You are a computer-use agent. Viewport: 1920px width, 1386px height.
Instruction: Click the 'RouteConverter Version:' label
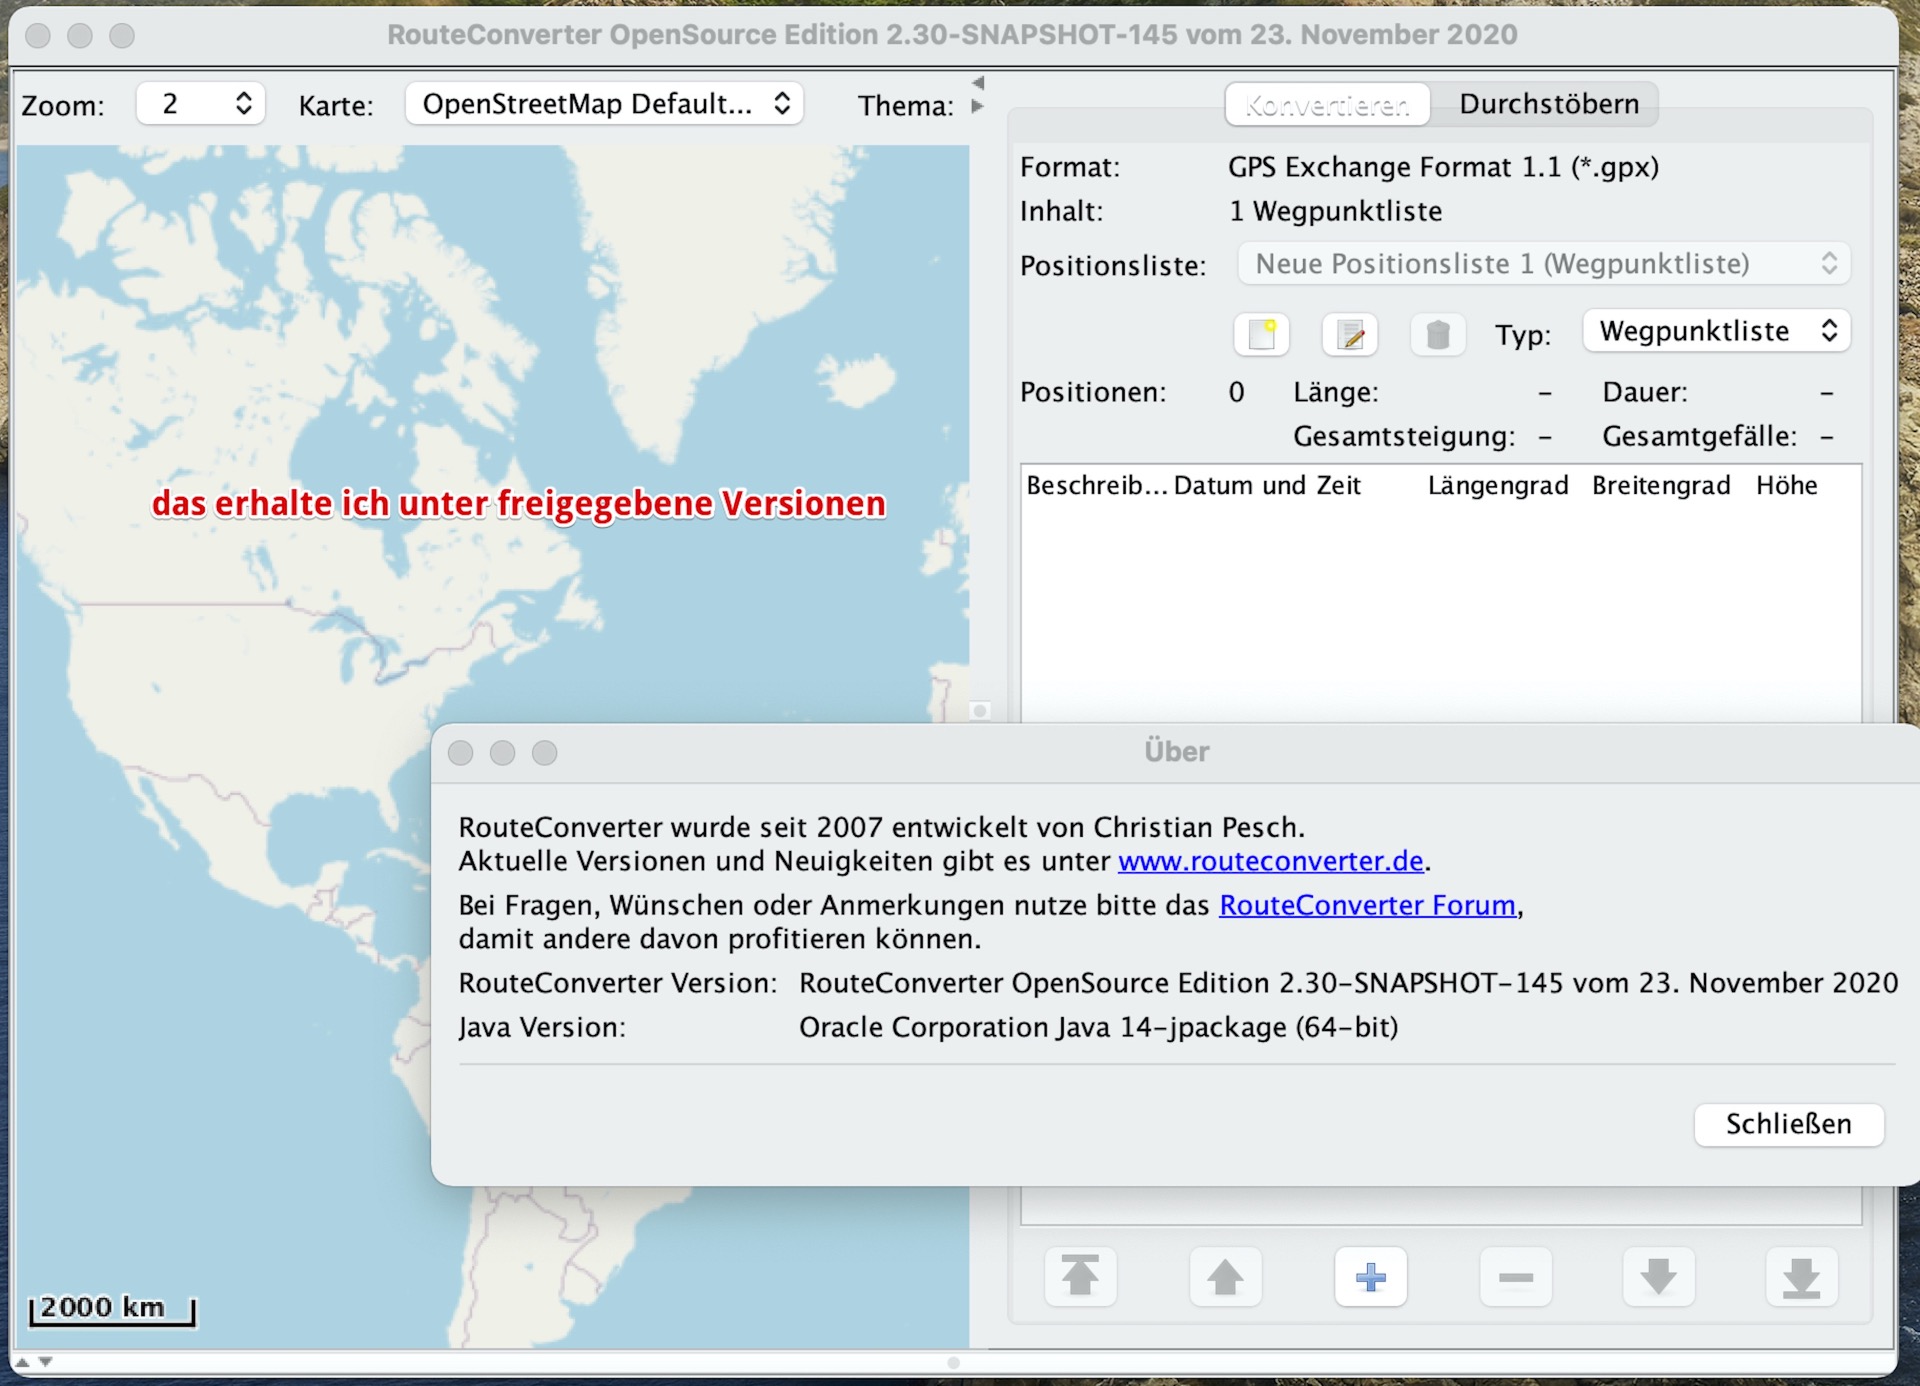(x=618, y=983)
